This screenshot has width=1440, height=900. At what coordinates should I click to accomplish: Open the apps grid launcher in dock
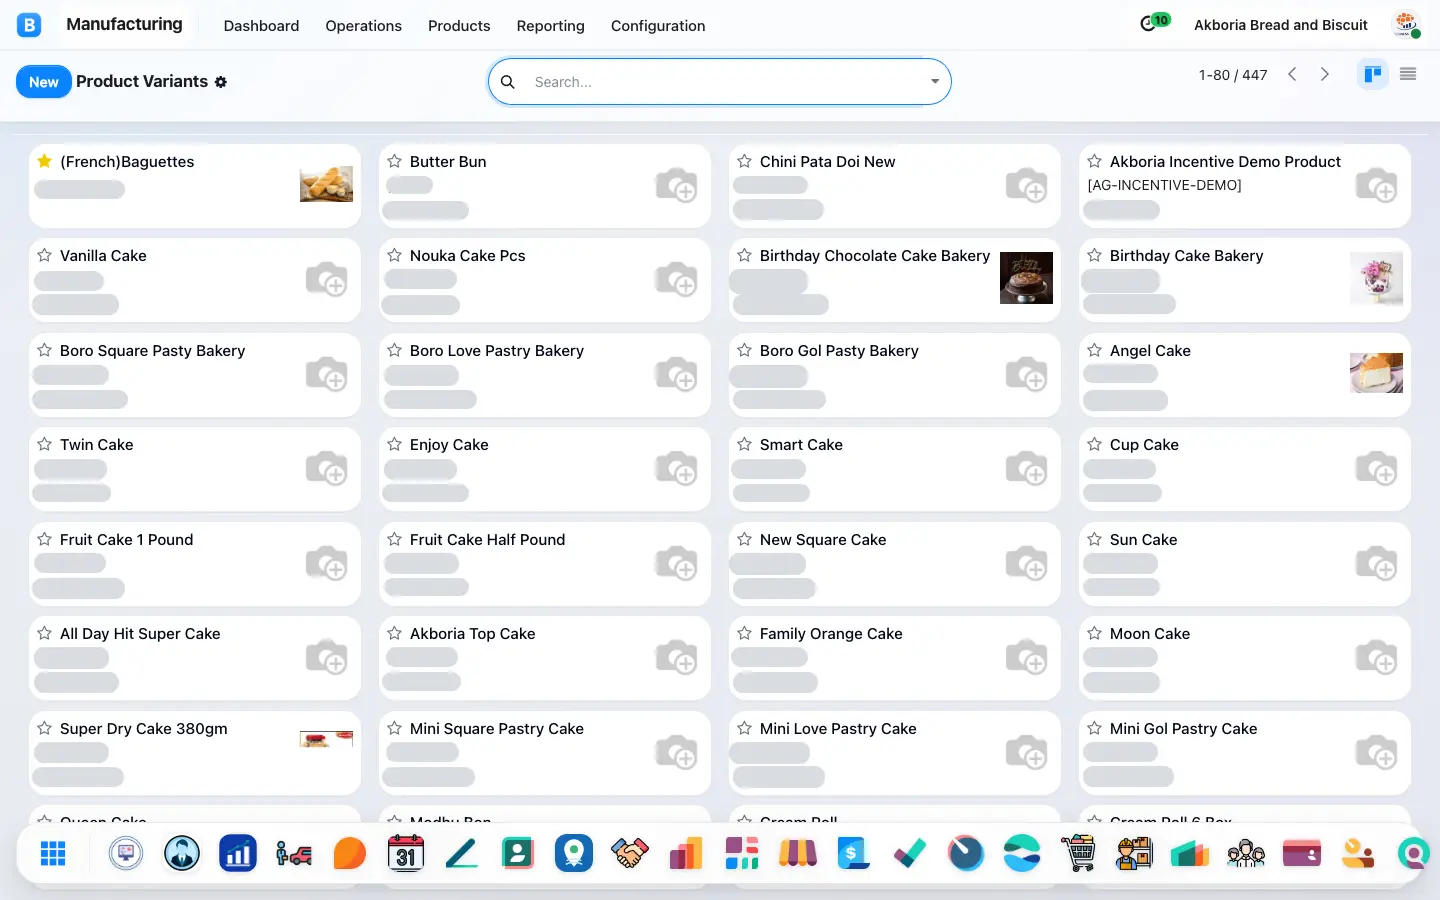click(53, 854)
